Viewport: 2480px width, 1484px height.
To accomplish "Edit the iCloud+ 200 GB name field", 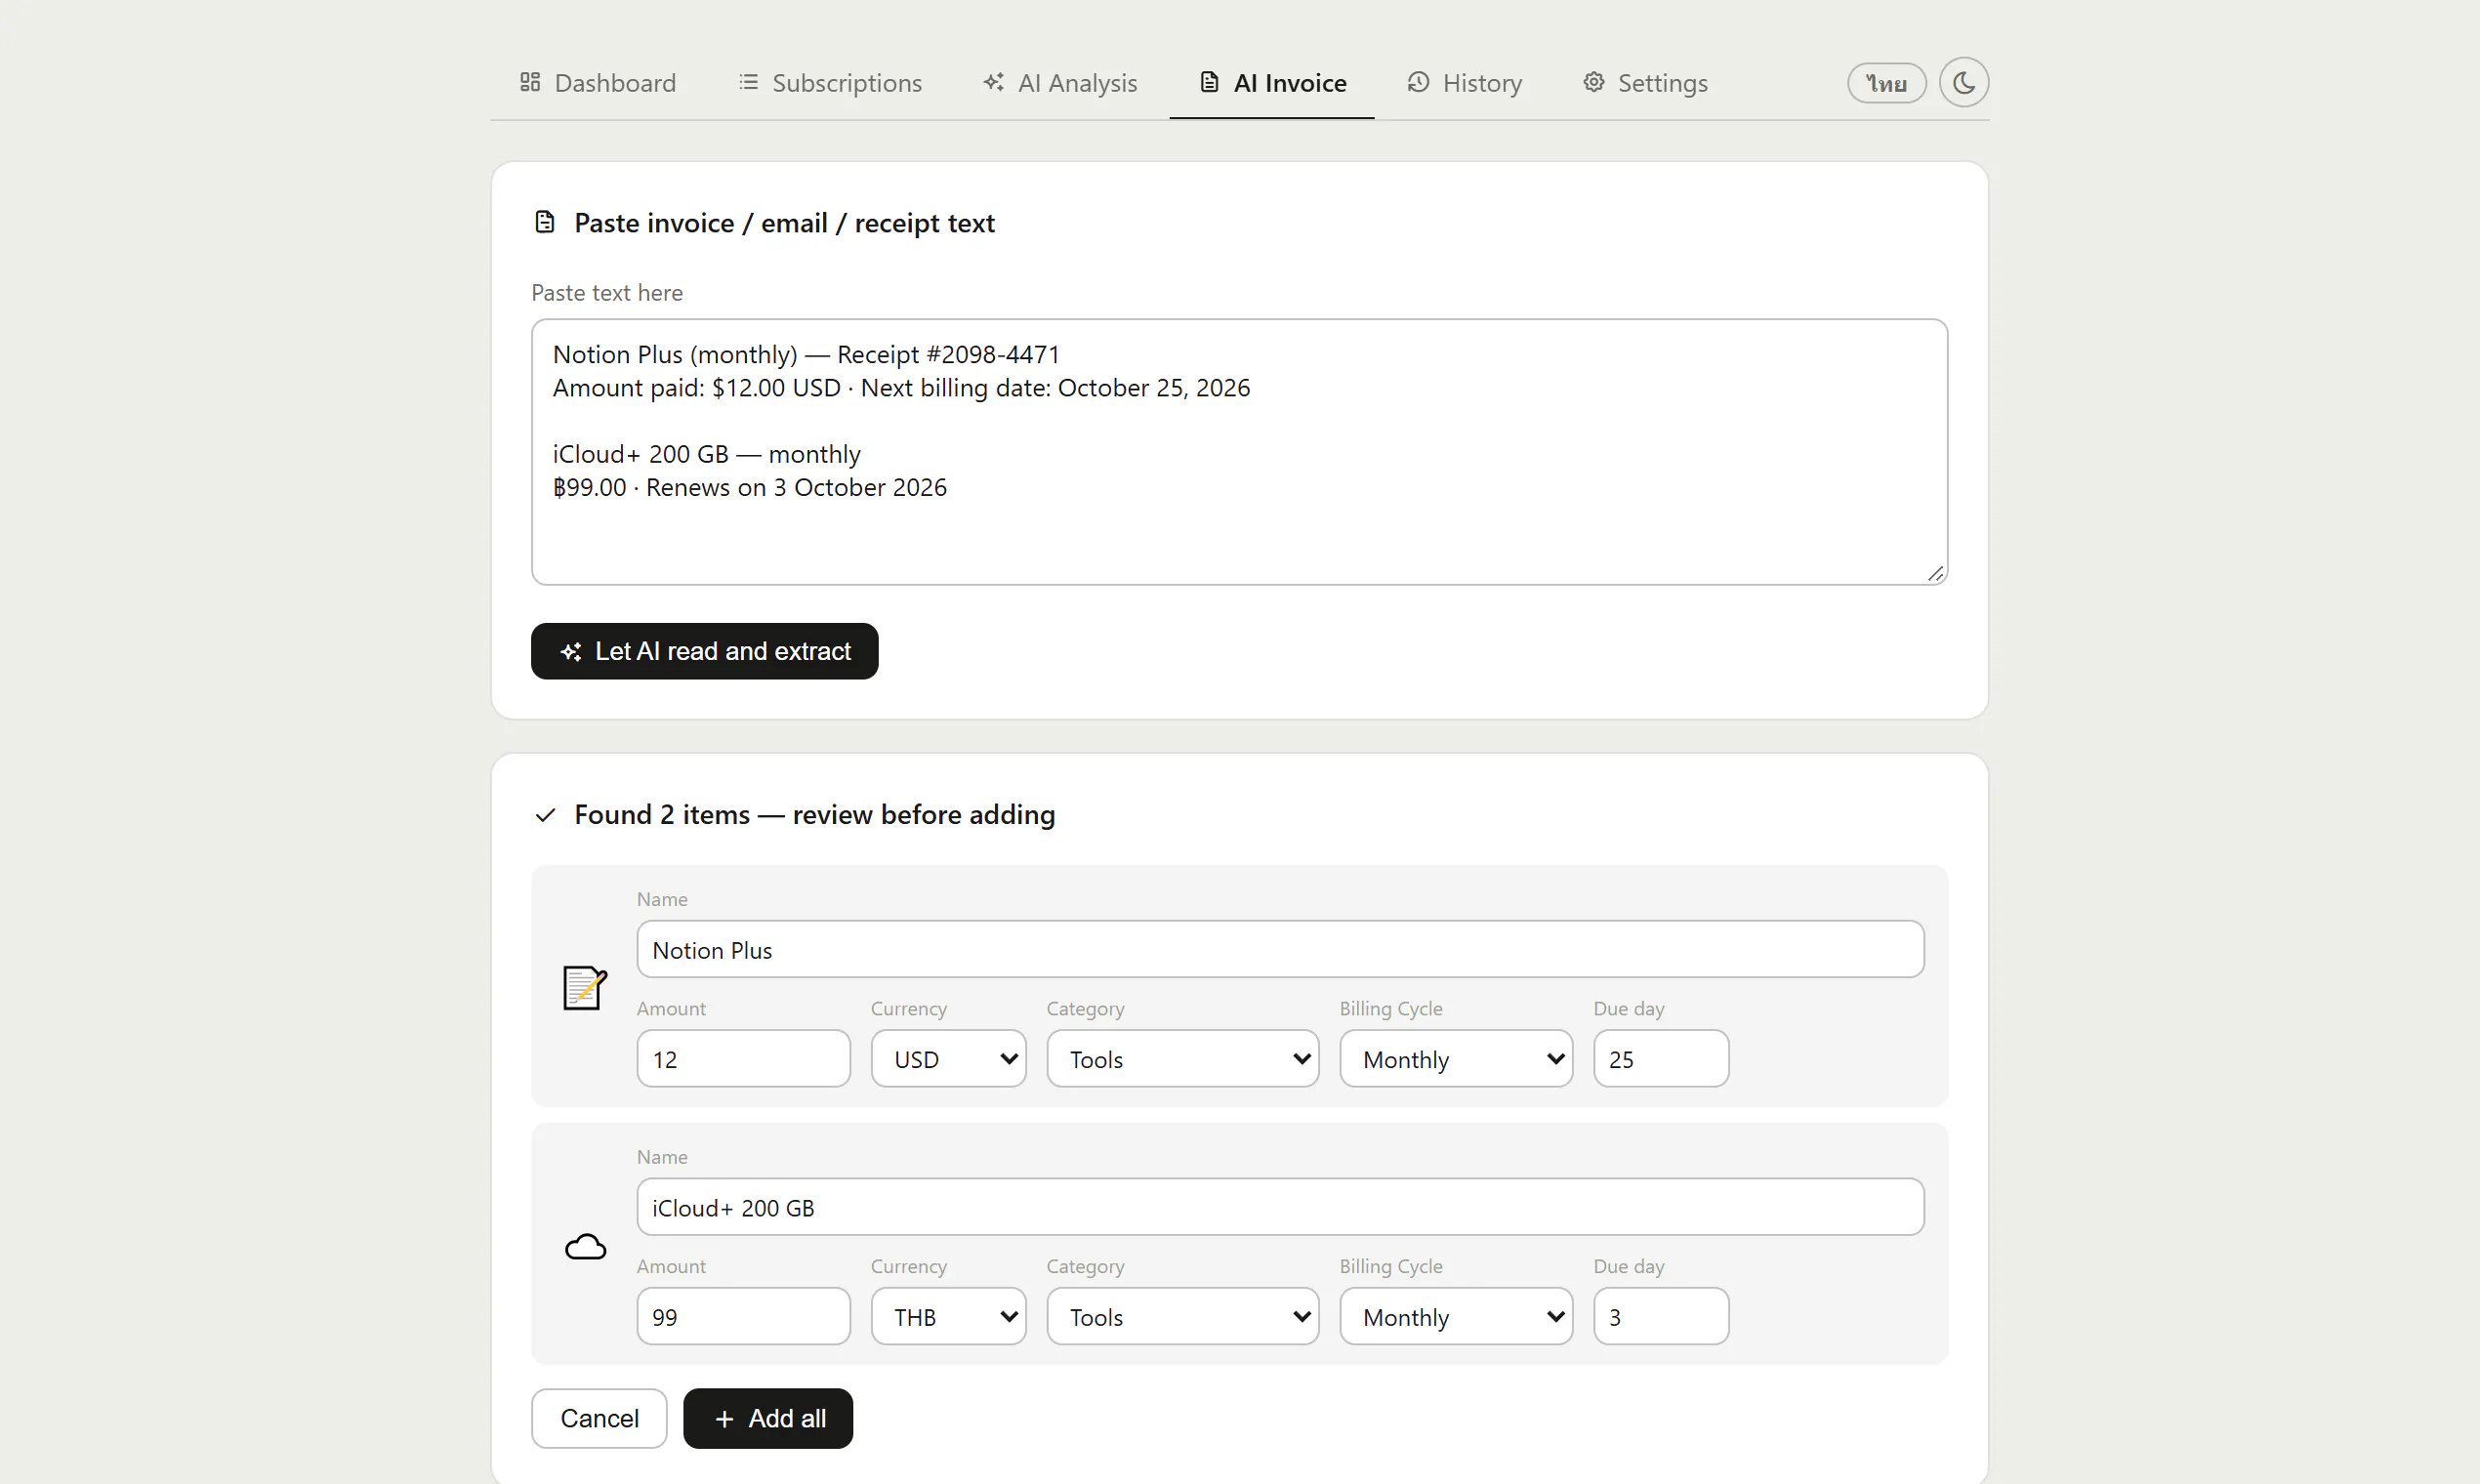I will [x=1280, y=1207].
